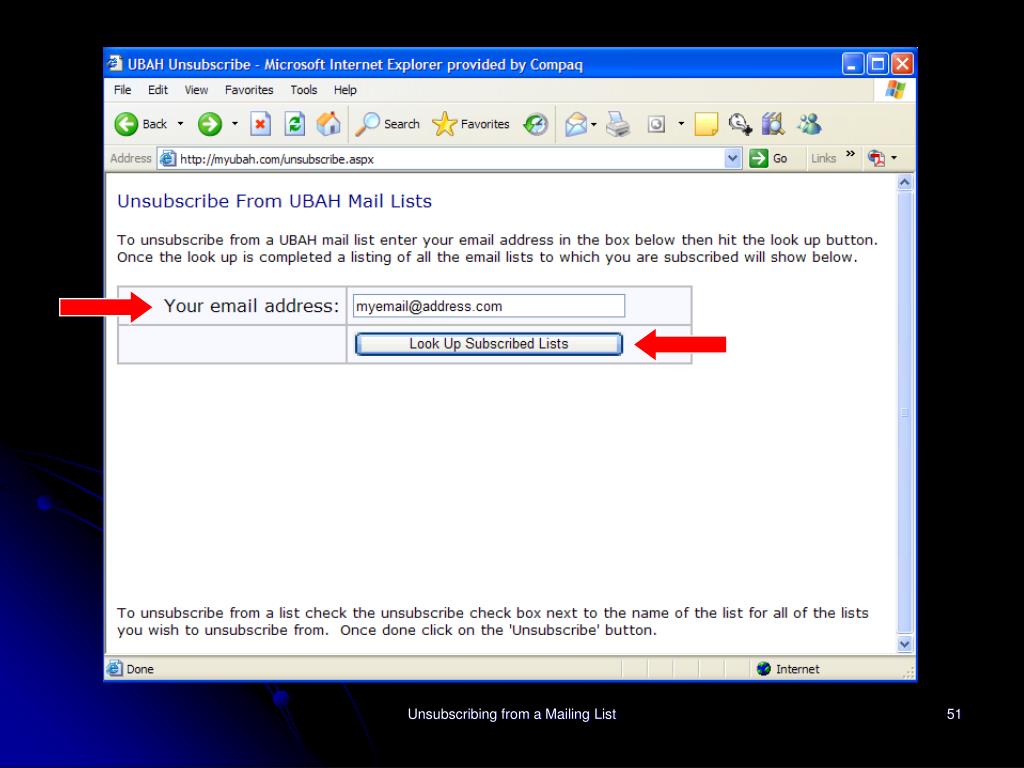Click the magnifier Research icon

[x=740, y=124]
